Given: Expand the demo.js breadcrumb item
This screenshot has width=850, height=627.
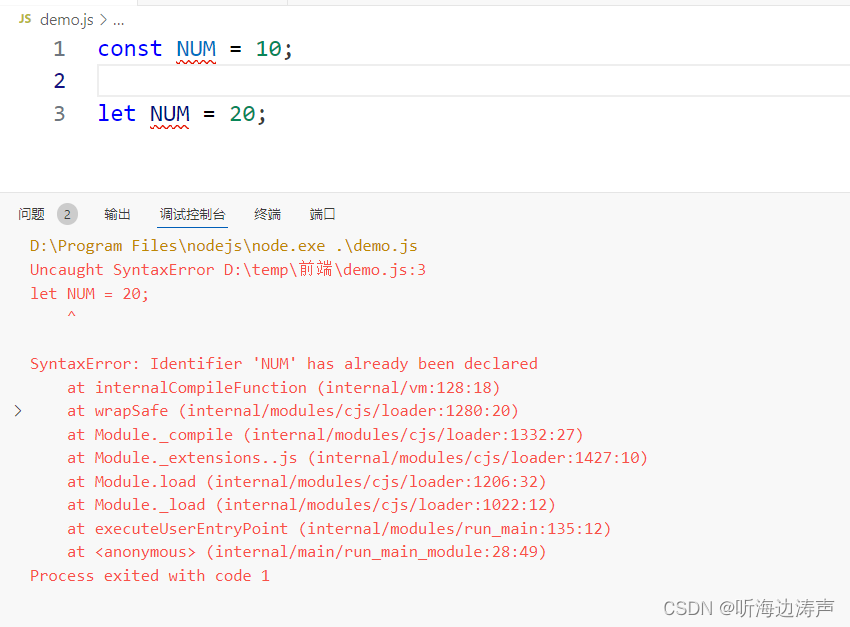Looking at the screenshot, I should [62, 18].
